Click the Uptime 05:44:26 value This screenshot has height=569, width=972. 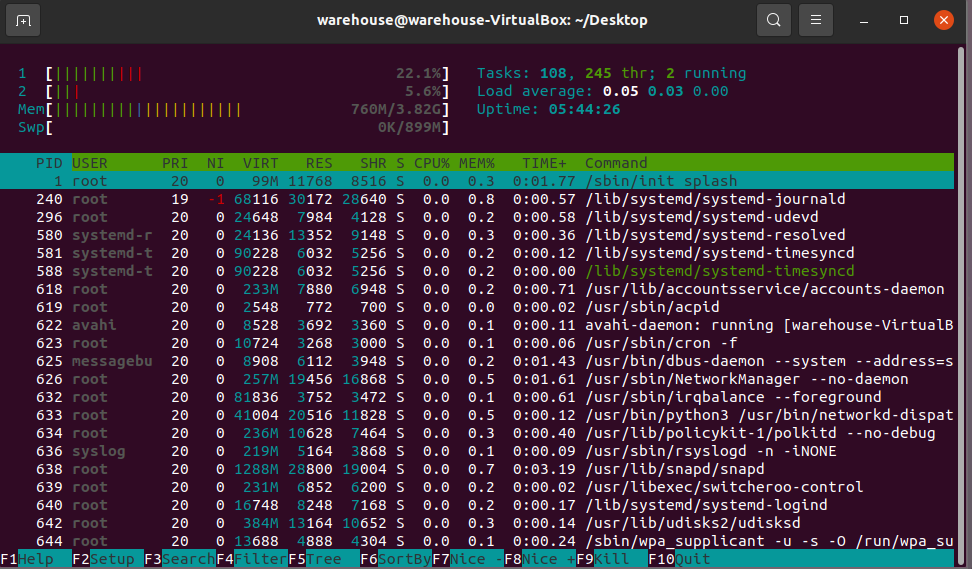584,109
